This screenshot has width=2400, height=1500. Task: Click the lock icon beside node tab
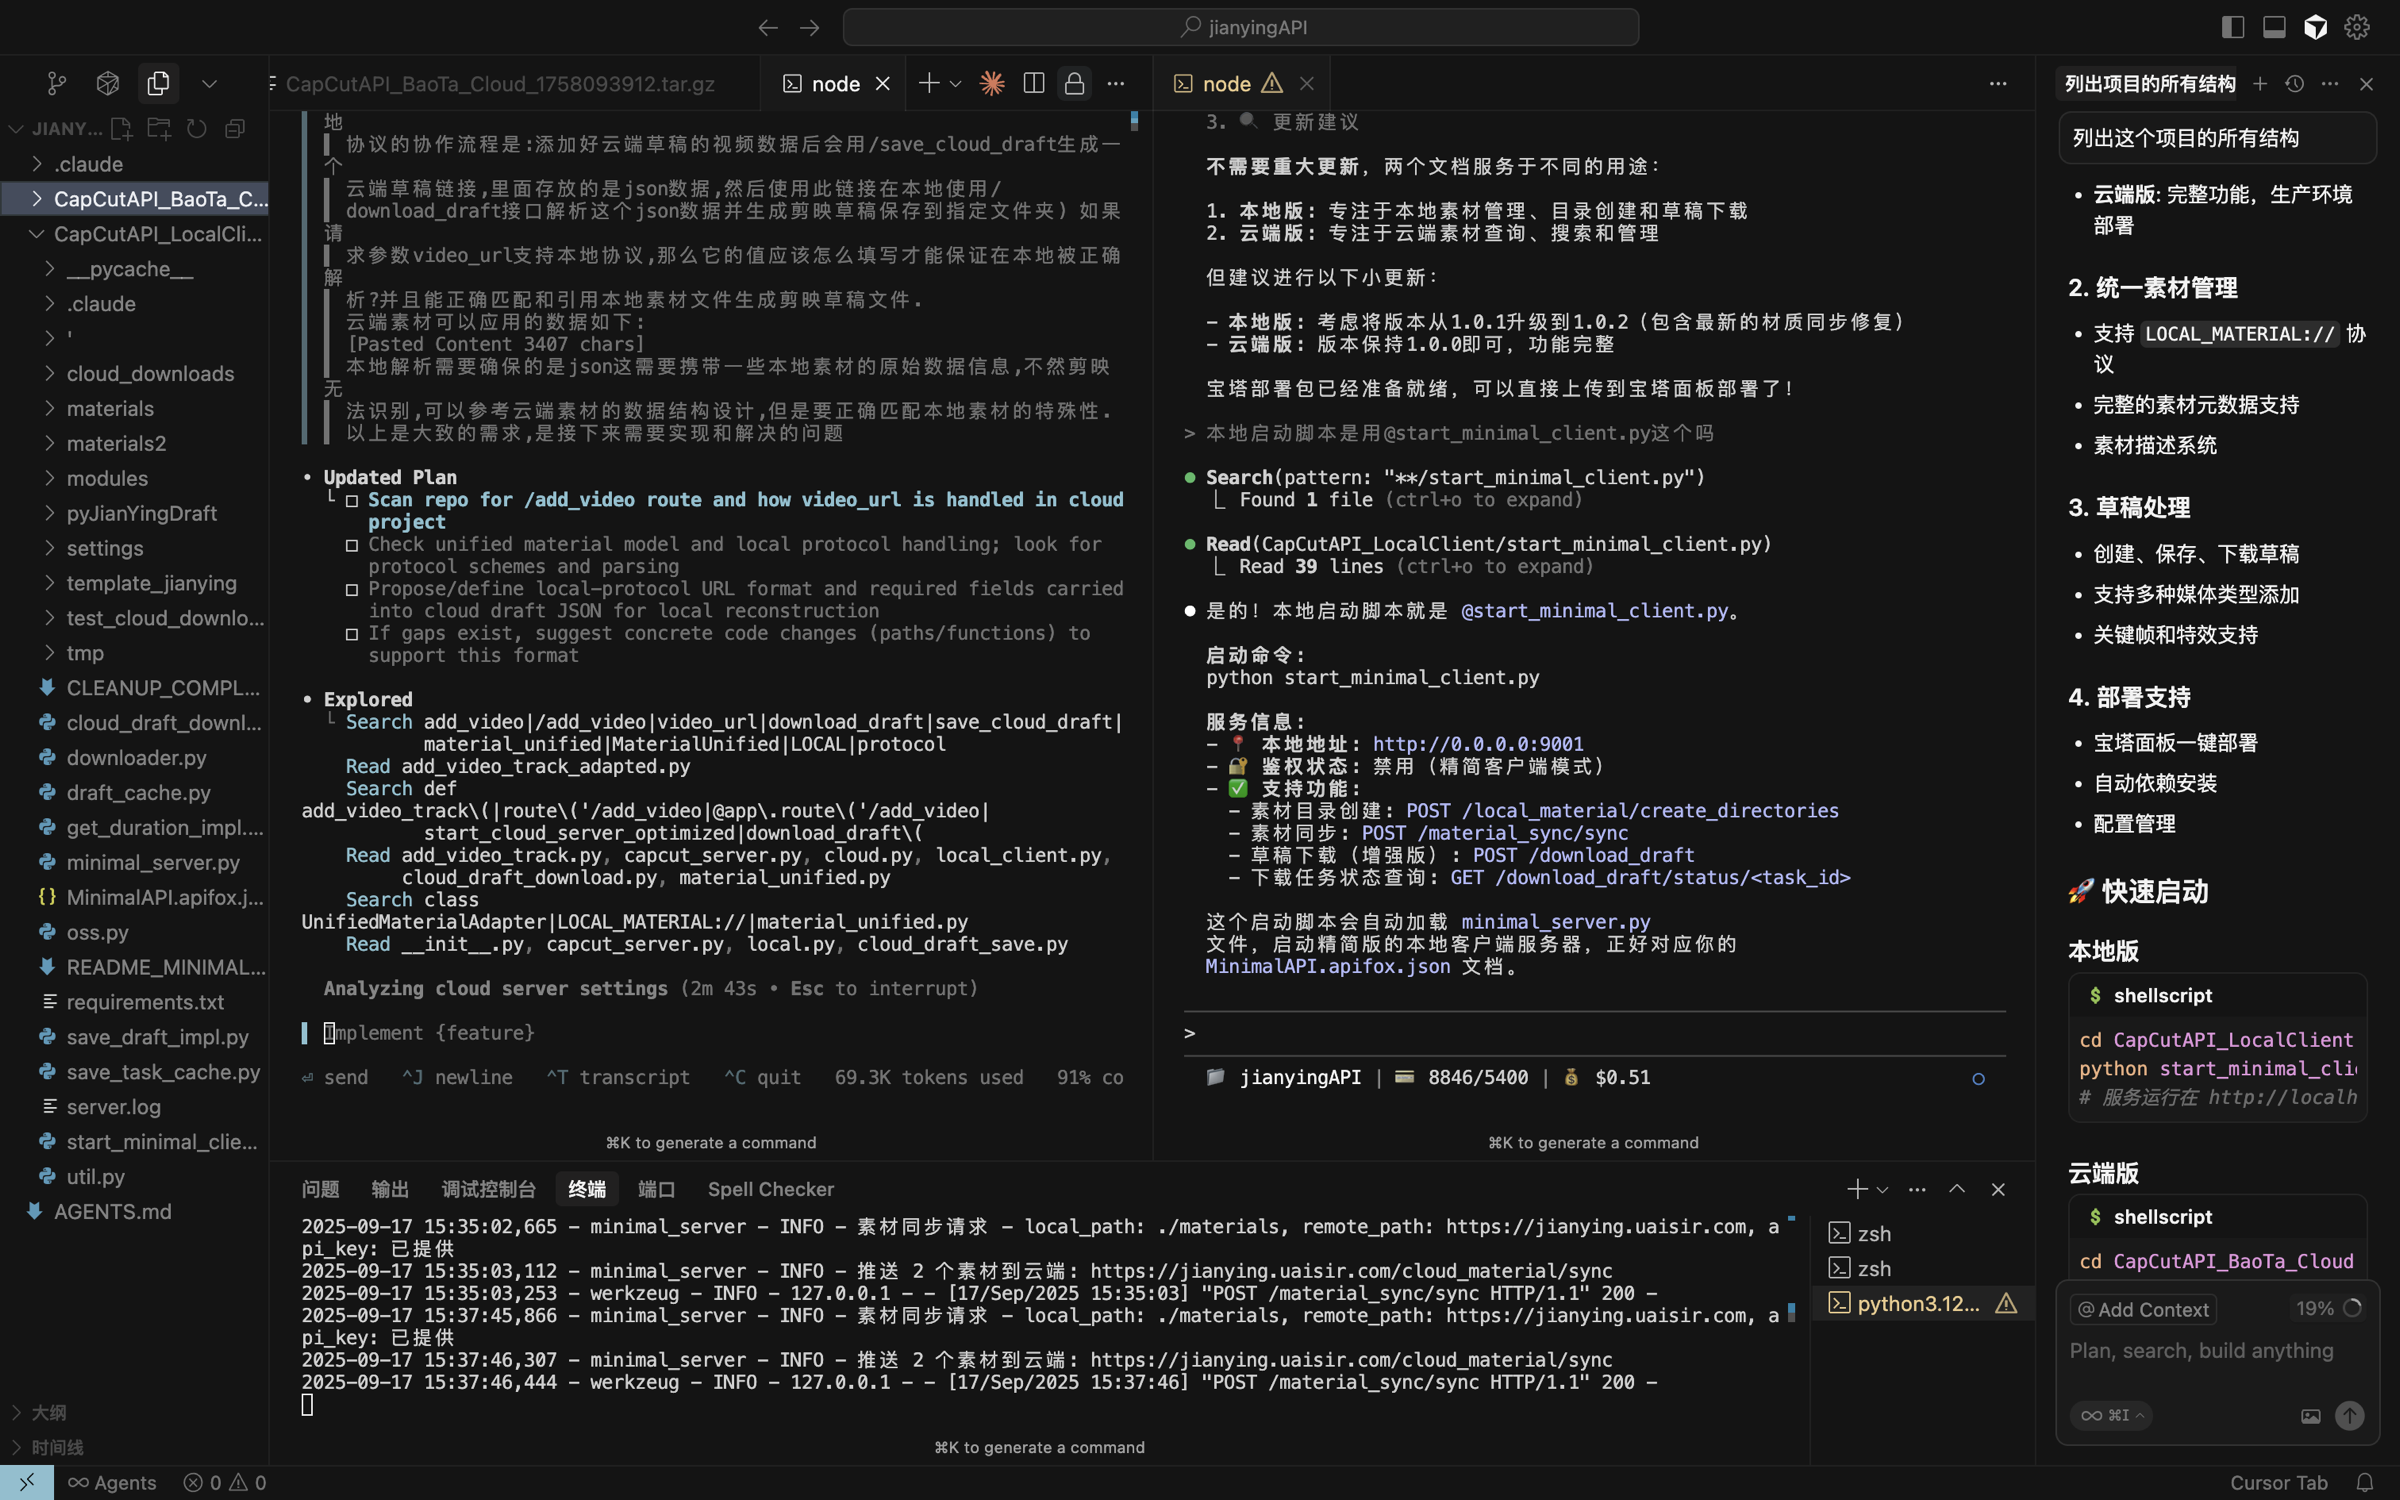(1075, 83)
